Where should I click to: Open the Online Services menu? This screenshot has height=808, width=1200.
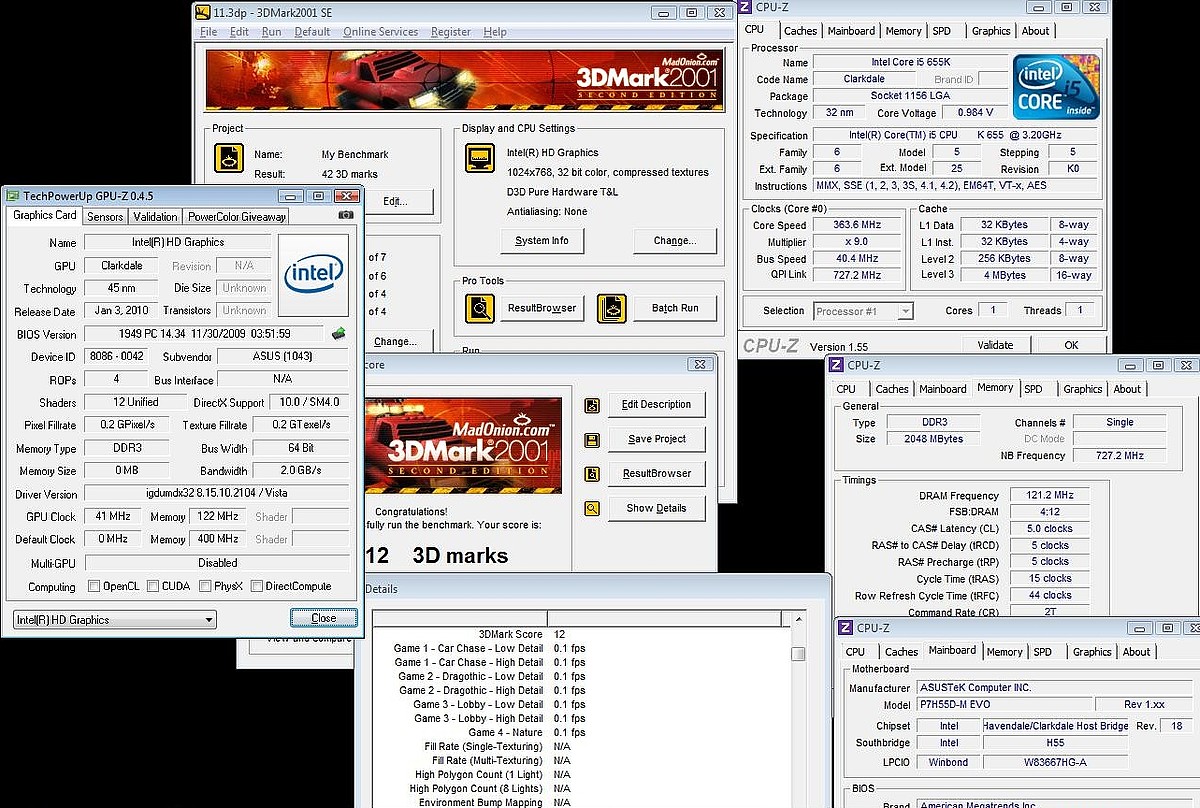tap(380, 32)
